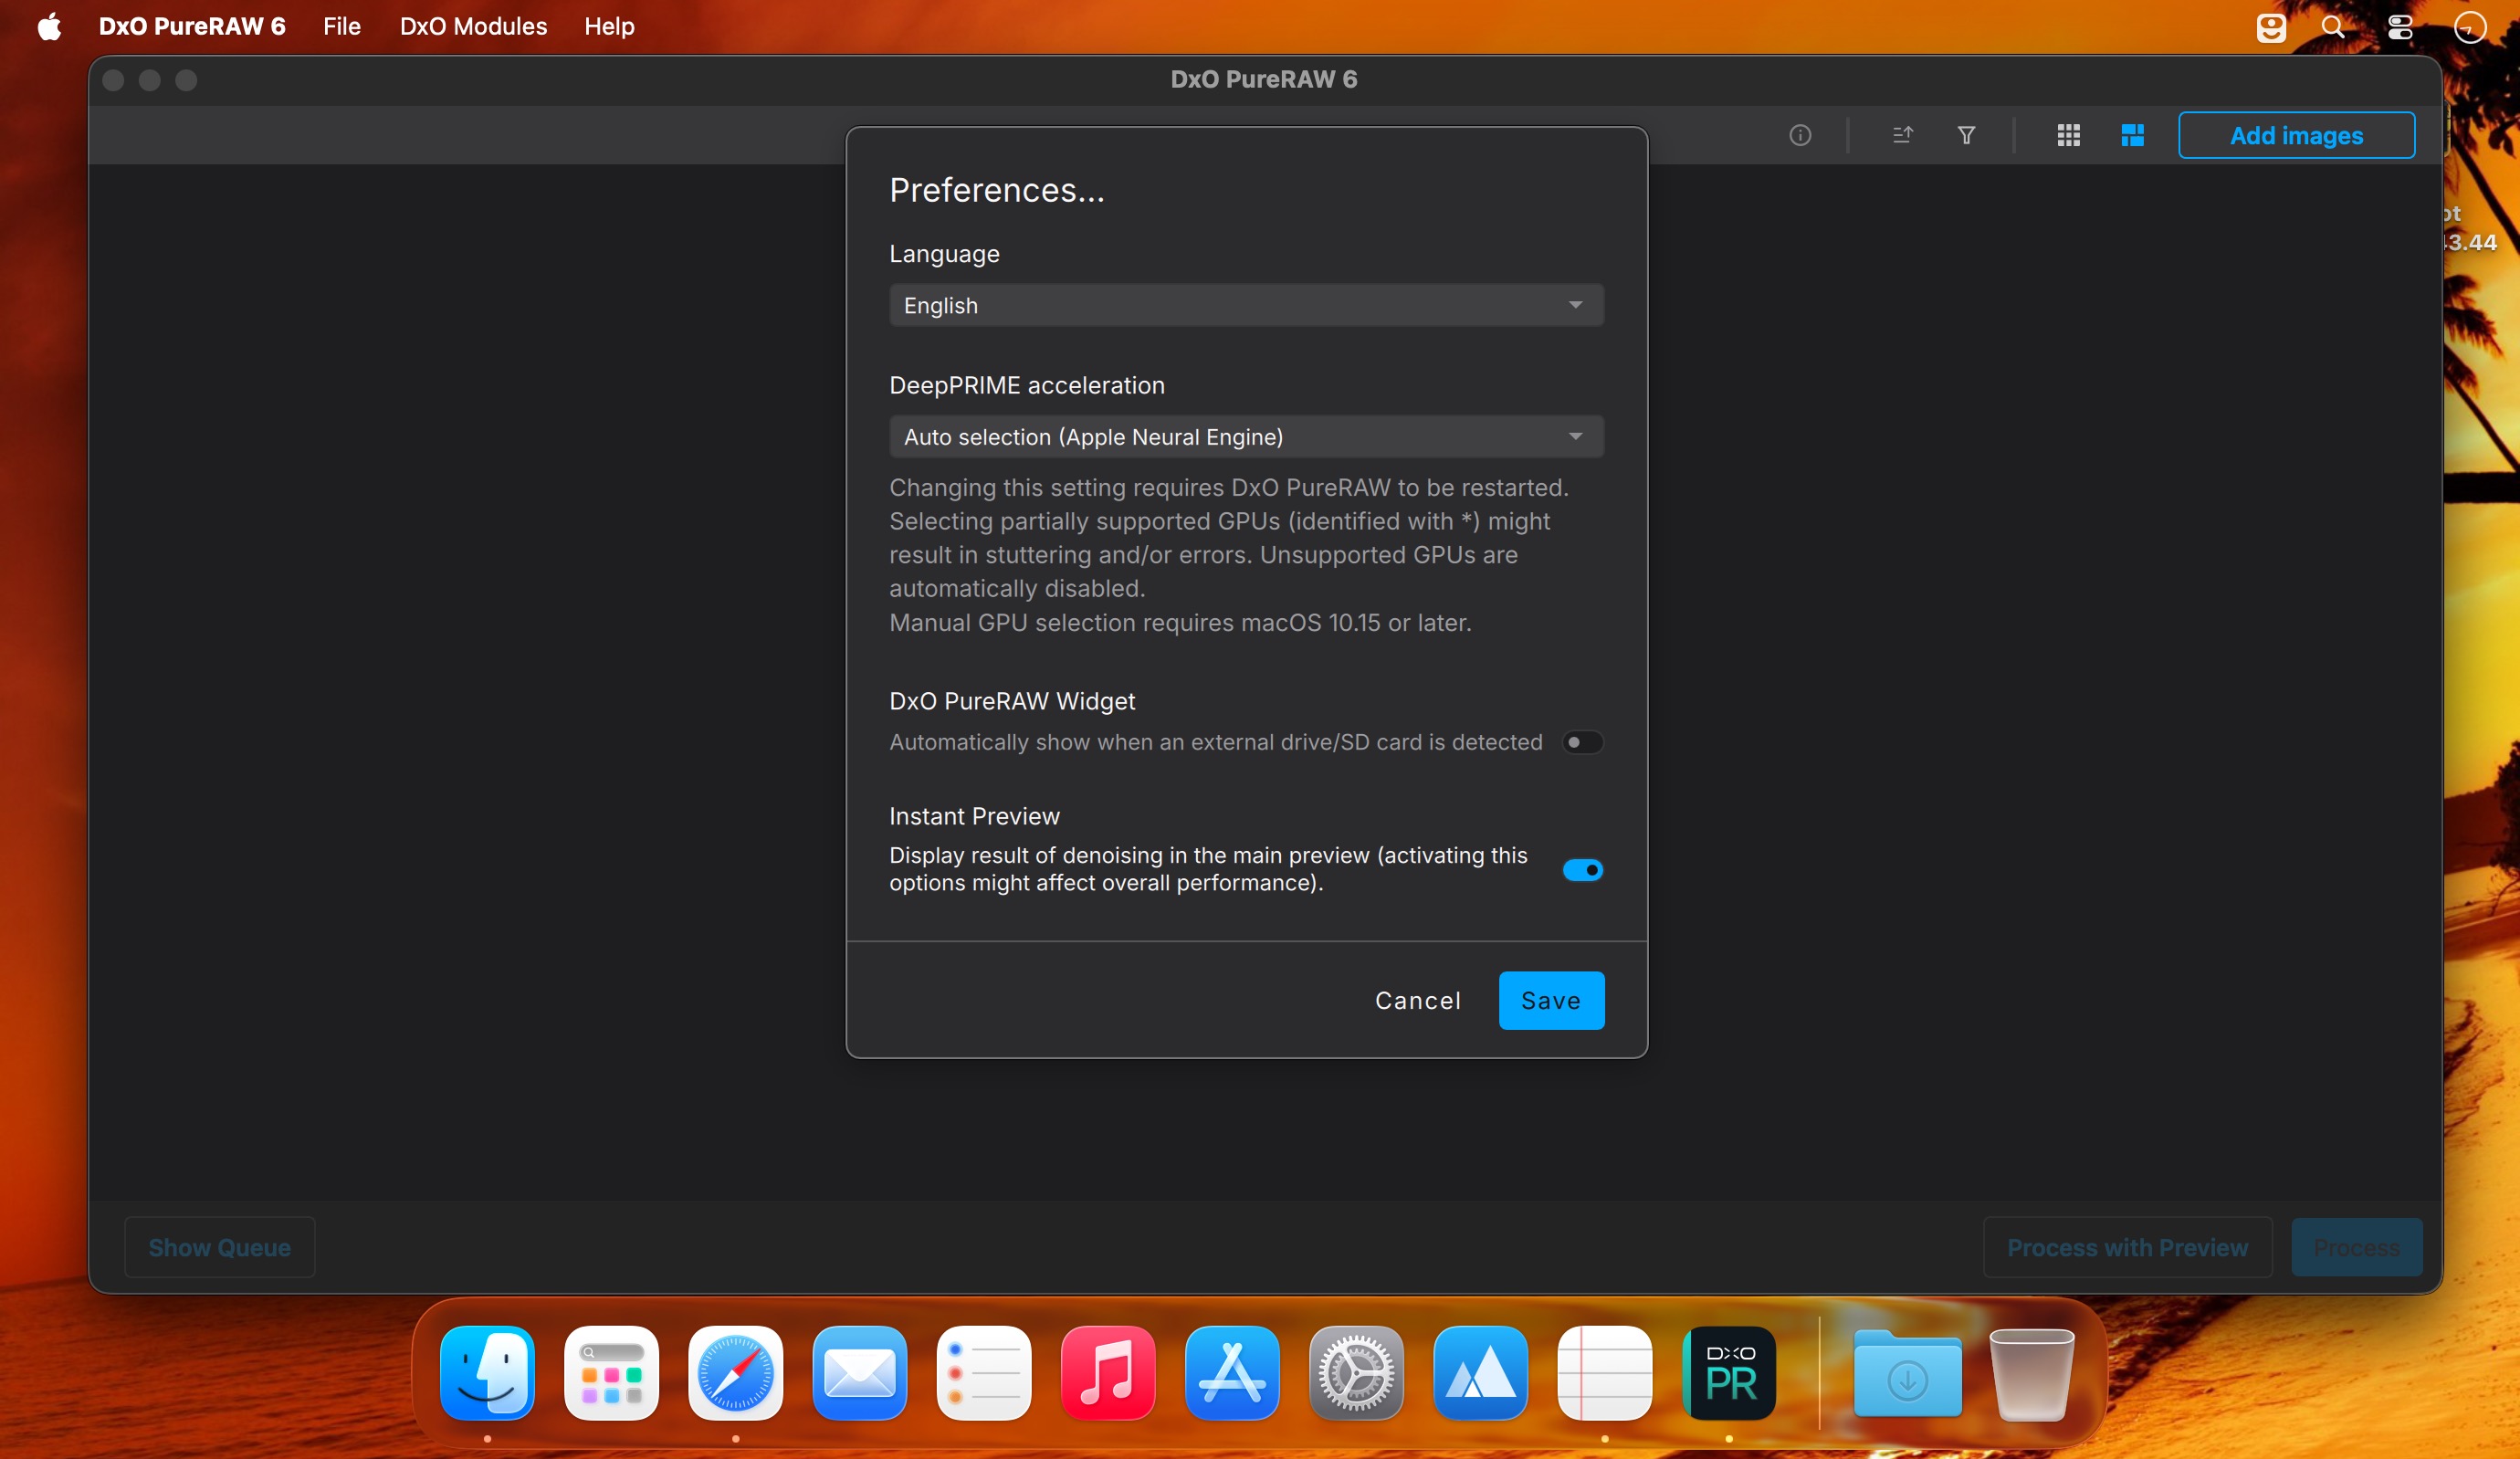Launch the Music app from the Dock

click(x=1108, y=1372)
